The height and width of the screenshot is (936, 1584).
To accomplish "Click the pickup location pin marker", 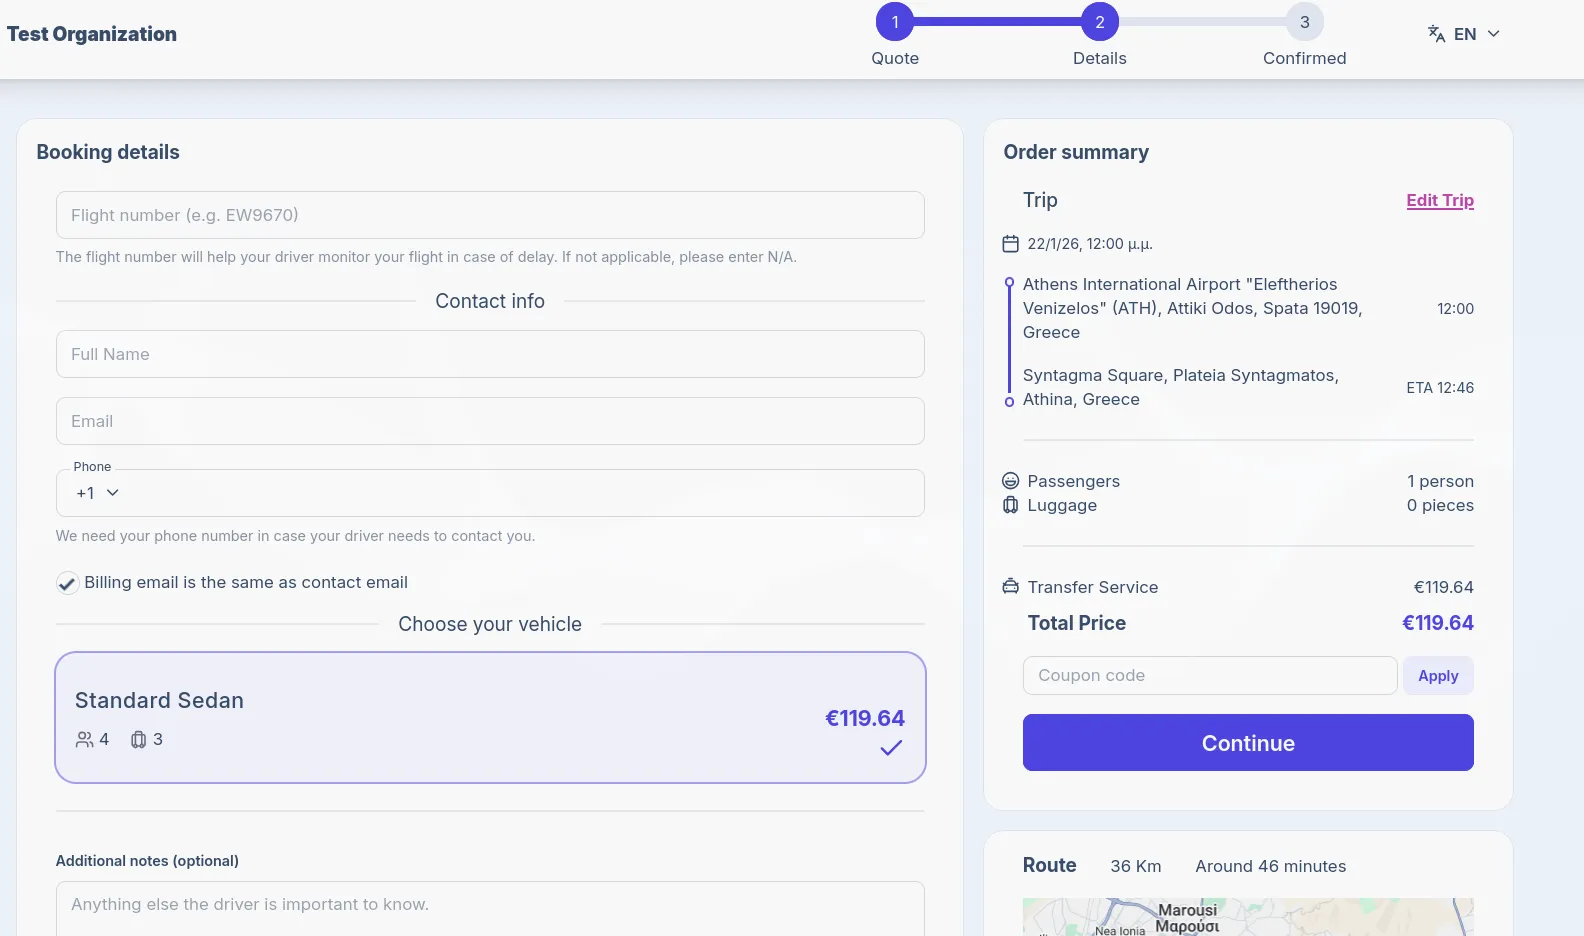I will (1009, 283).
